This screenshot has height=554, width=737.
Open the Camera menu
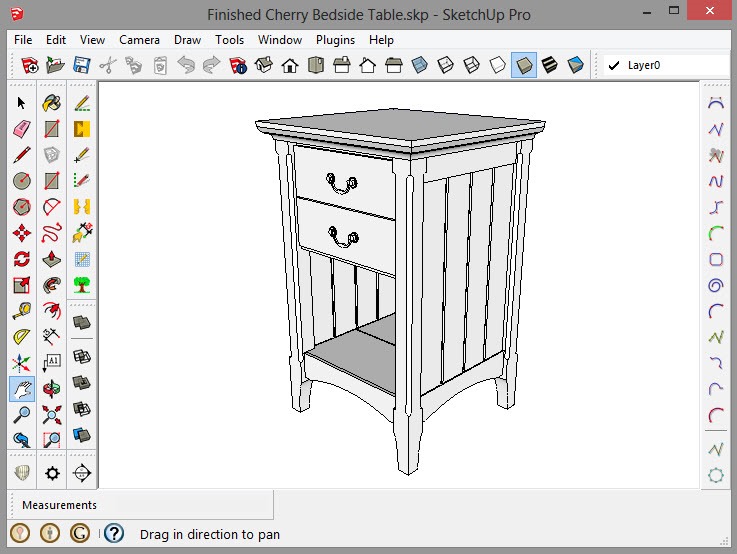tap(139, 40)
